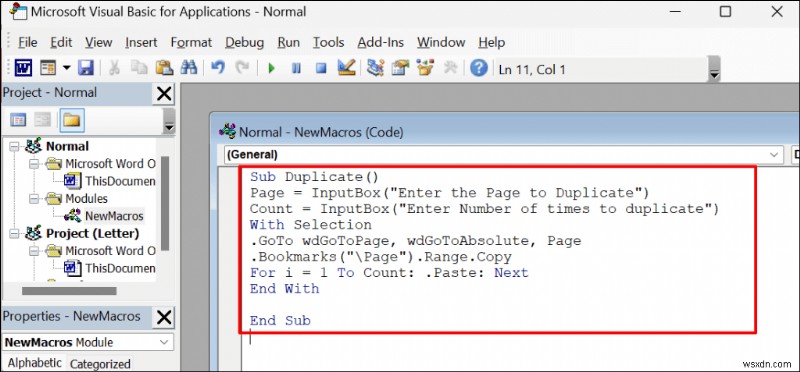Open the Object Browser icon

tap(425, 67)
